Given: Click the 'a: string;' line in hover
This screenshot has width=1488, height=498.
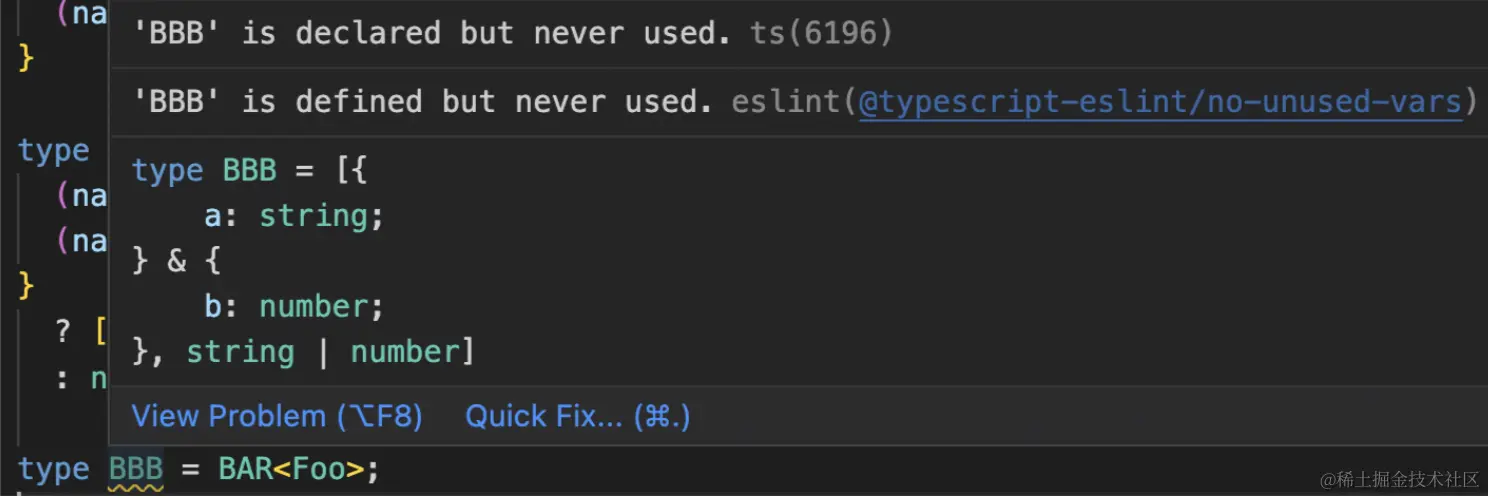Looking at the screenshot, I should 294,216.
